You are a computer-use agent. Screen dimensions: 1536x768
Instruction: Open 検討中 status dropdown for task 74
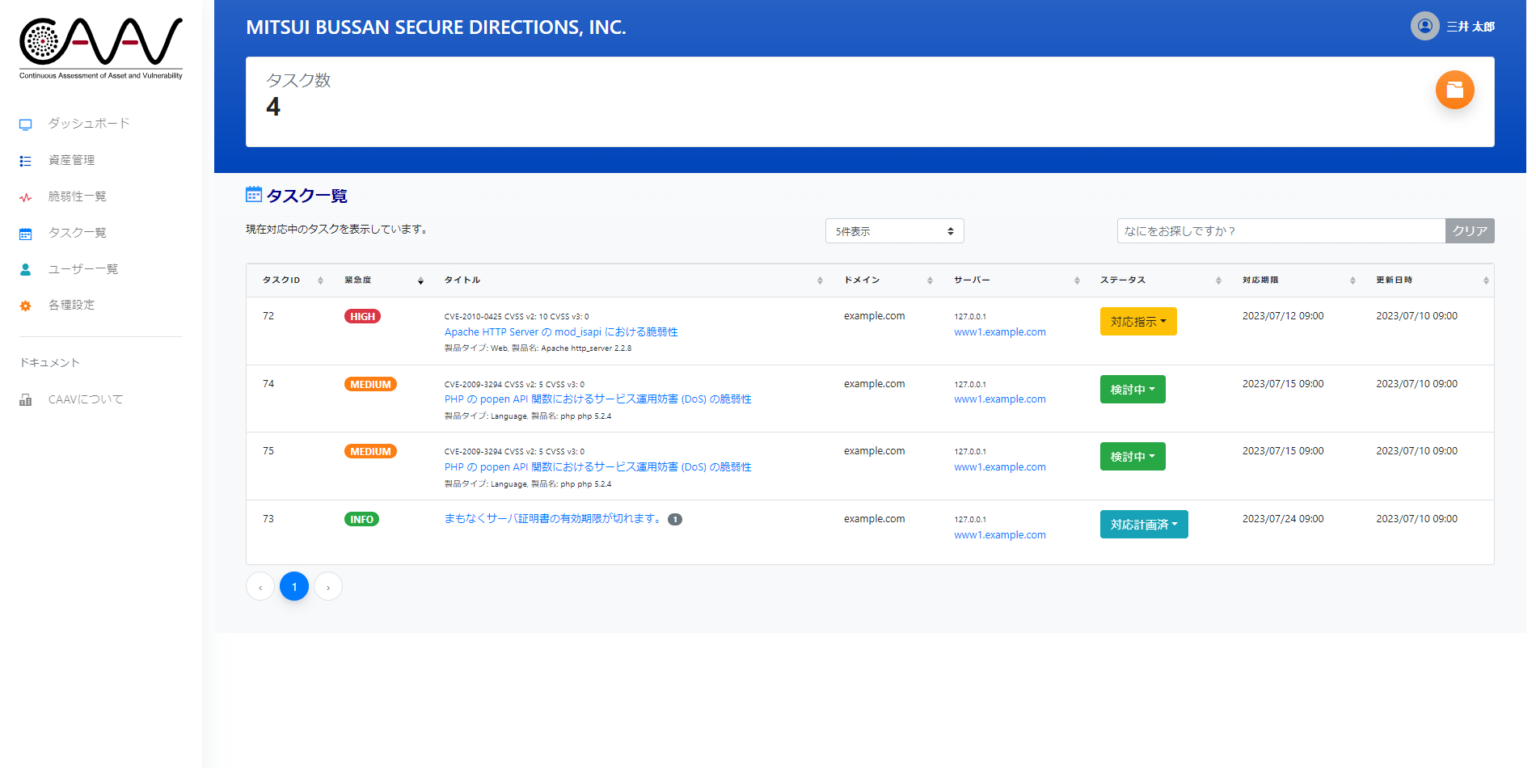tap(1132, 389)
